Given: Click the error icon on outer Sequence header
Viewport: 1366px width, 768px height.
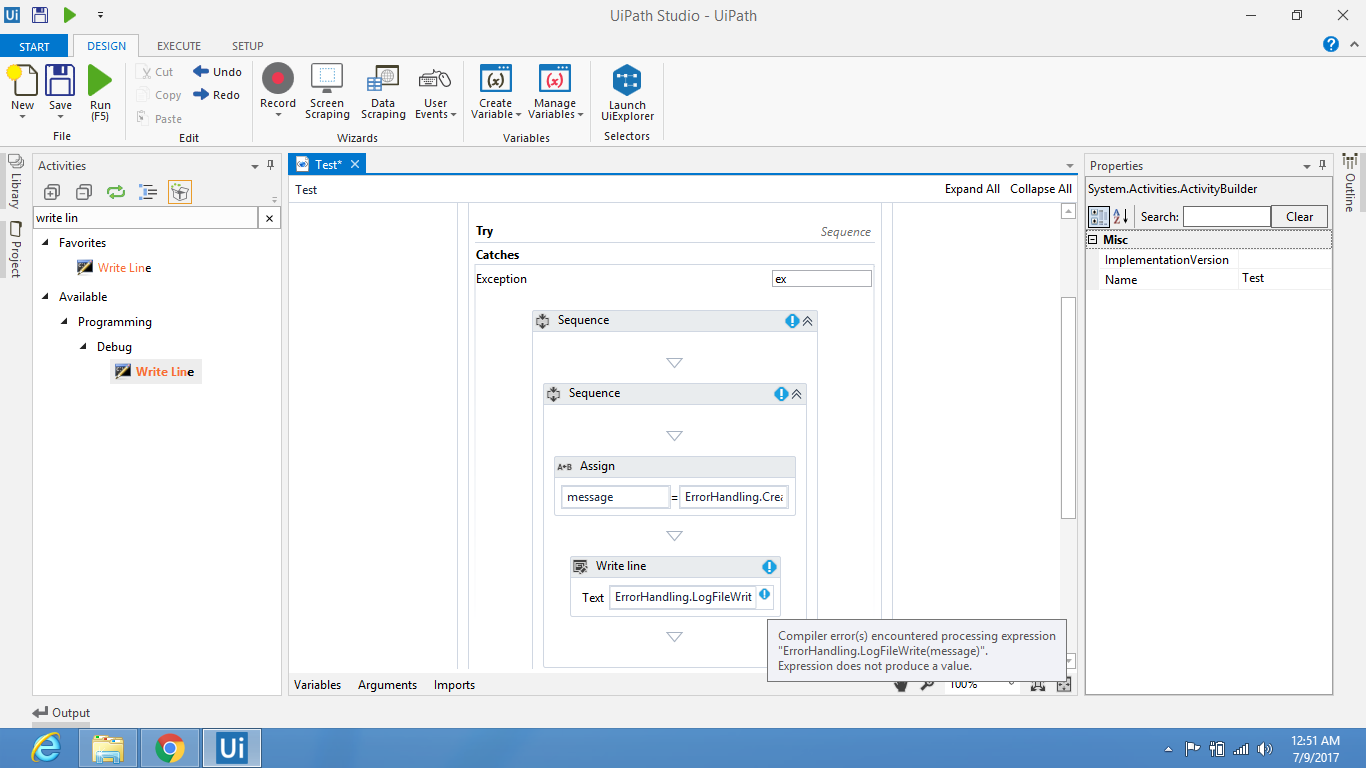Looking at the screenshot, I should coord(792,321).
